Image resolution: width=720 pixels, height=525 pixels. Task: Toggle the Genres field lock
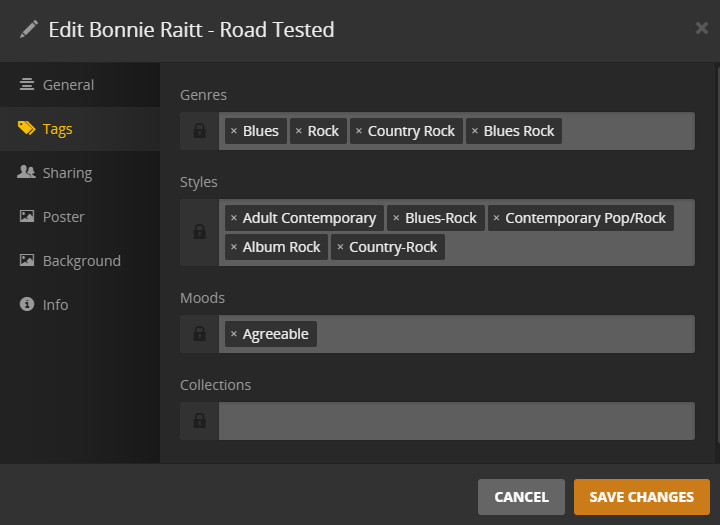pyautogui.click(x=199, y=131)
